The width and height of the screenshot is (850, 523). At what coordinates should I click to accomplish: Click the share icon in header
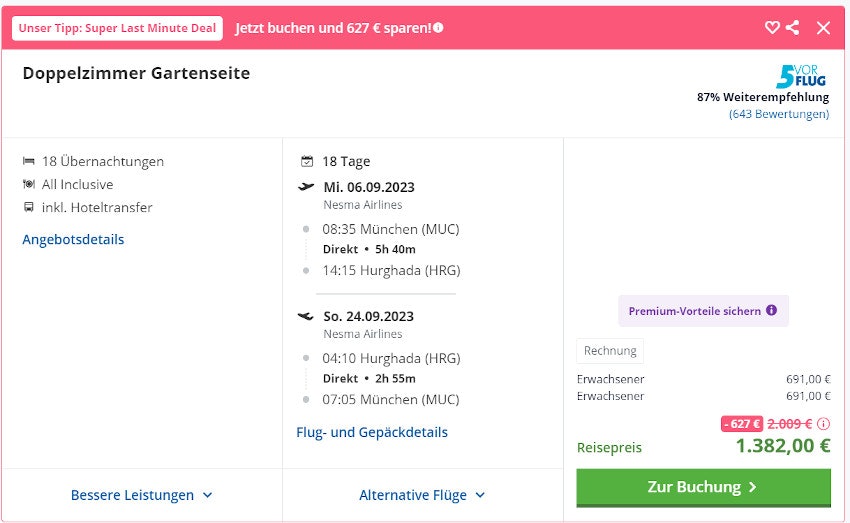(x=792, y=28)
